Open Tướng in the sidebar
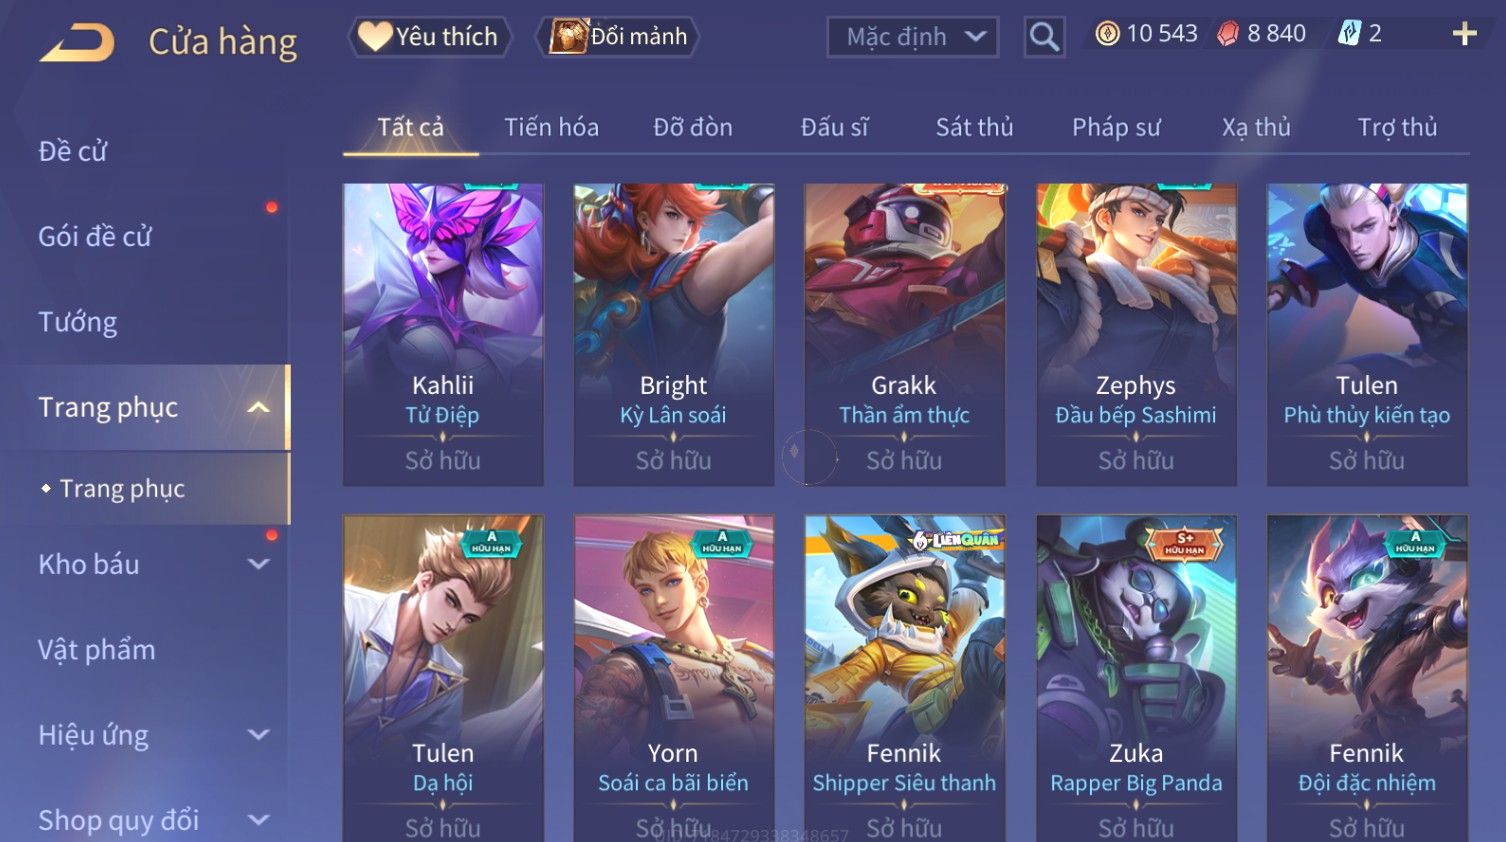1506x842 pixels. 78,322
